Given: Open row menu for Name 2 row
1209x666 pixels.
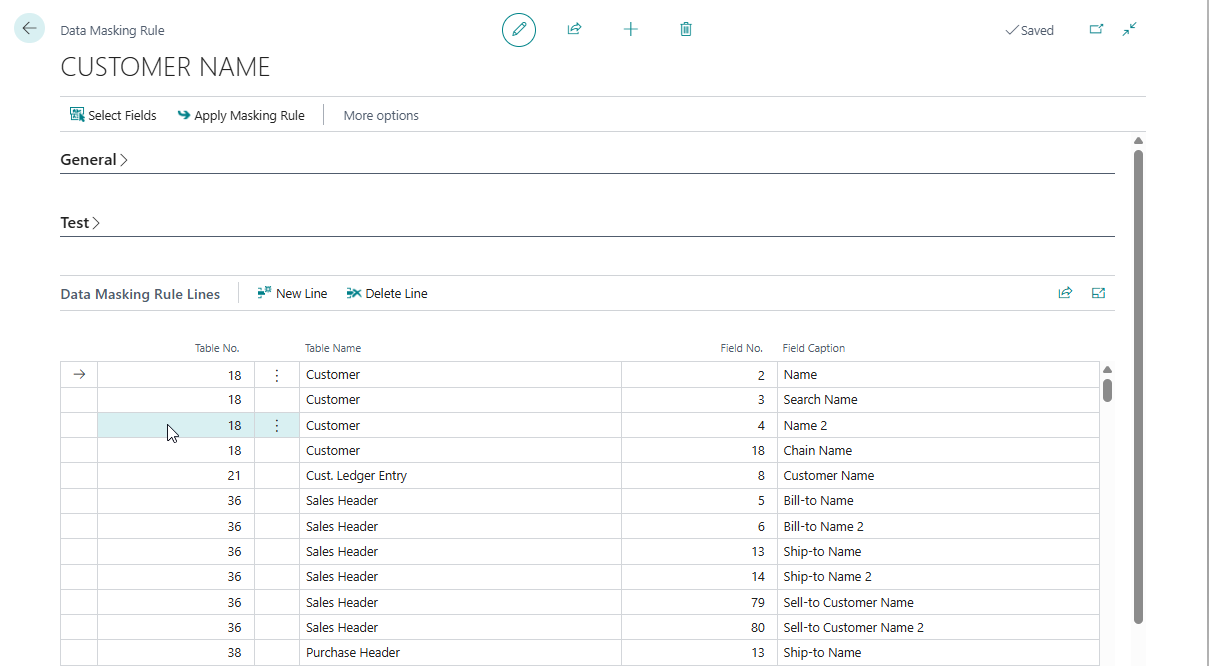Looking at the screenshot, I should point(277,425).
